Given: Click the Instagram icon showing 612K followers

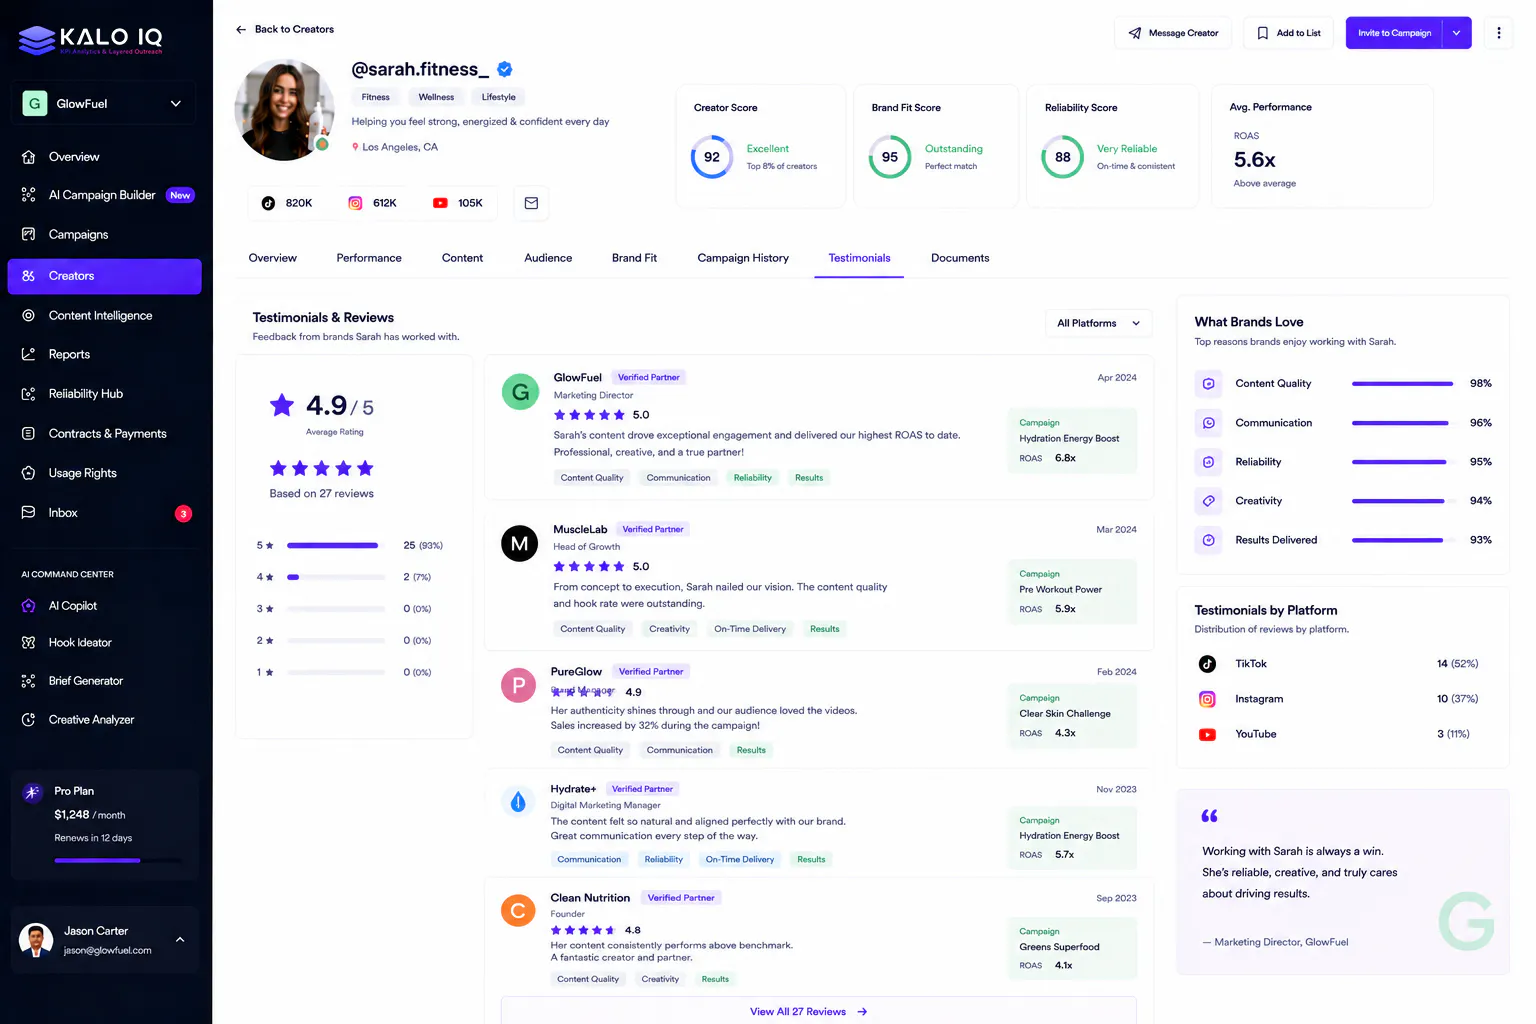Looking at the screenshot, I should (355, 203).
